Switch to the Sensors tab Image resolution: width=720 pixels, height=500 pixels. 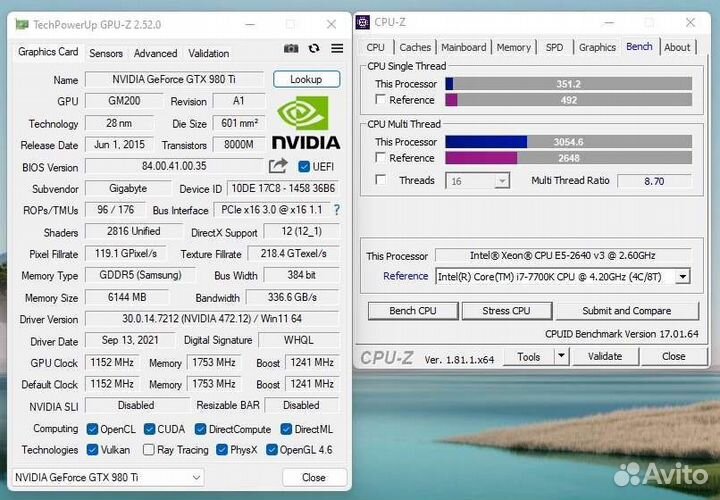click(x=106, y=53)
